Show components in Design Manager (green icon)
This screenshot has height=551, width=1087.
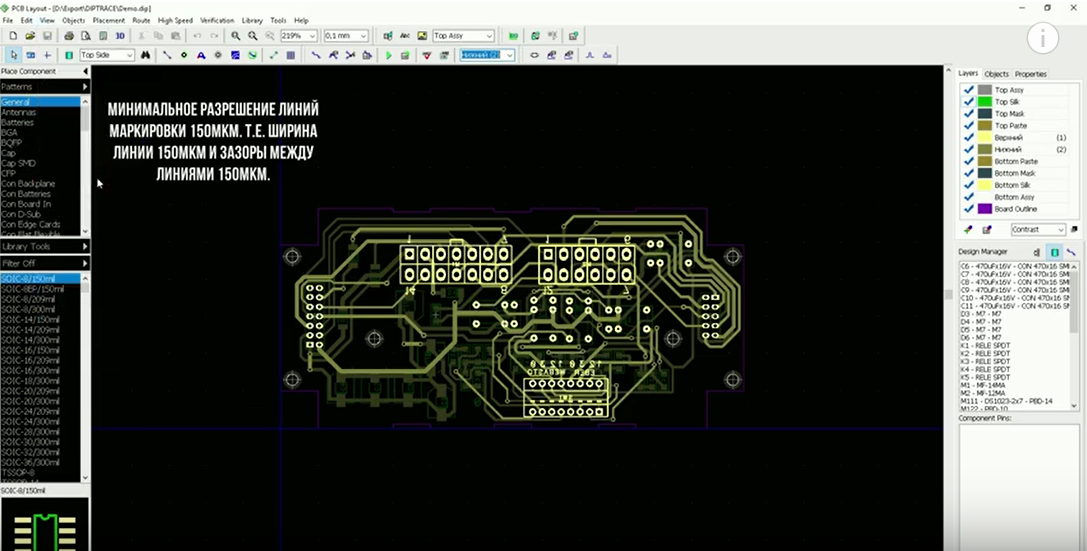point(1054,252)
